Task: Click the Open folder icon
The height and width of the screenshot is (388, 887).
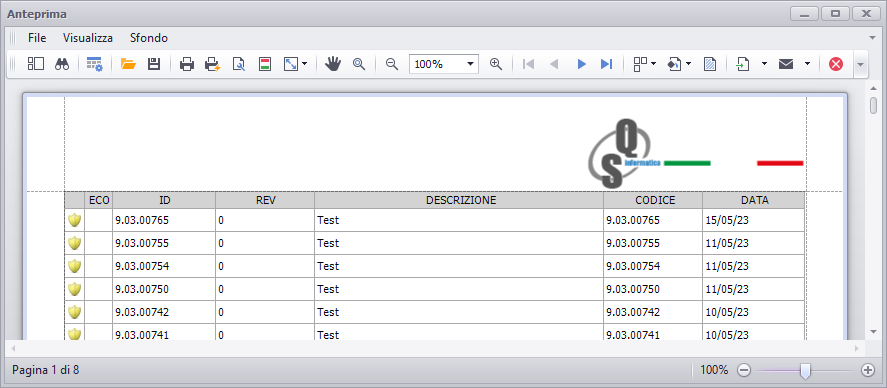Action: (x=128, y=64)
